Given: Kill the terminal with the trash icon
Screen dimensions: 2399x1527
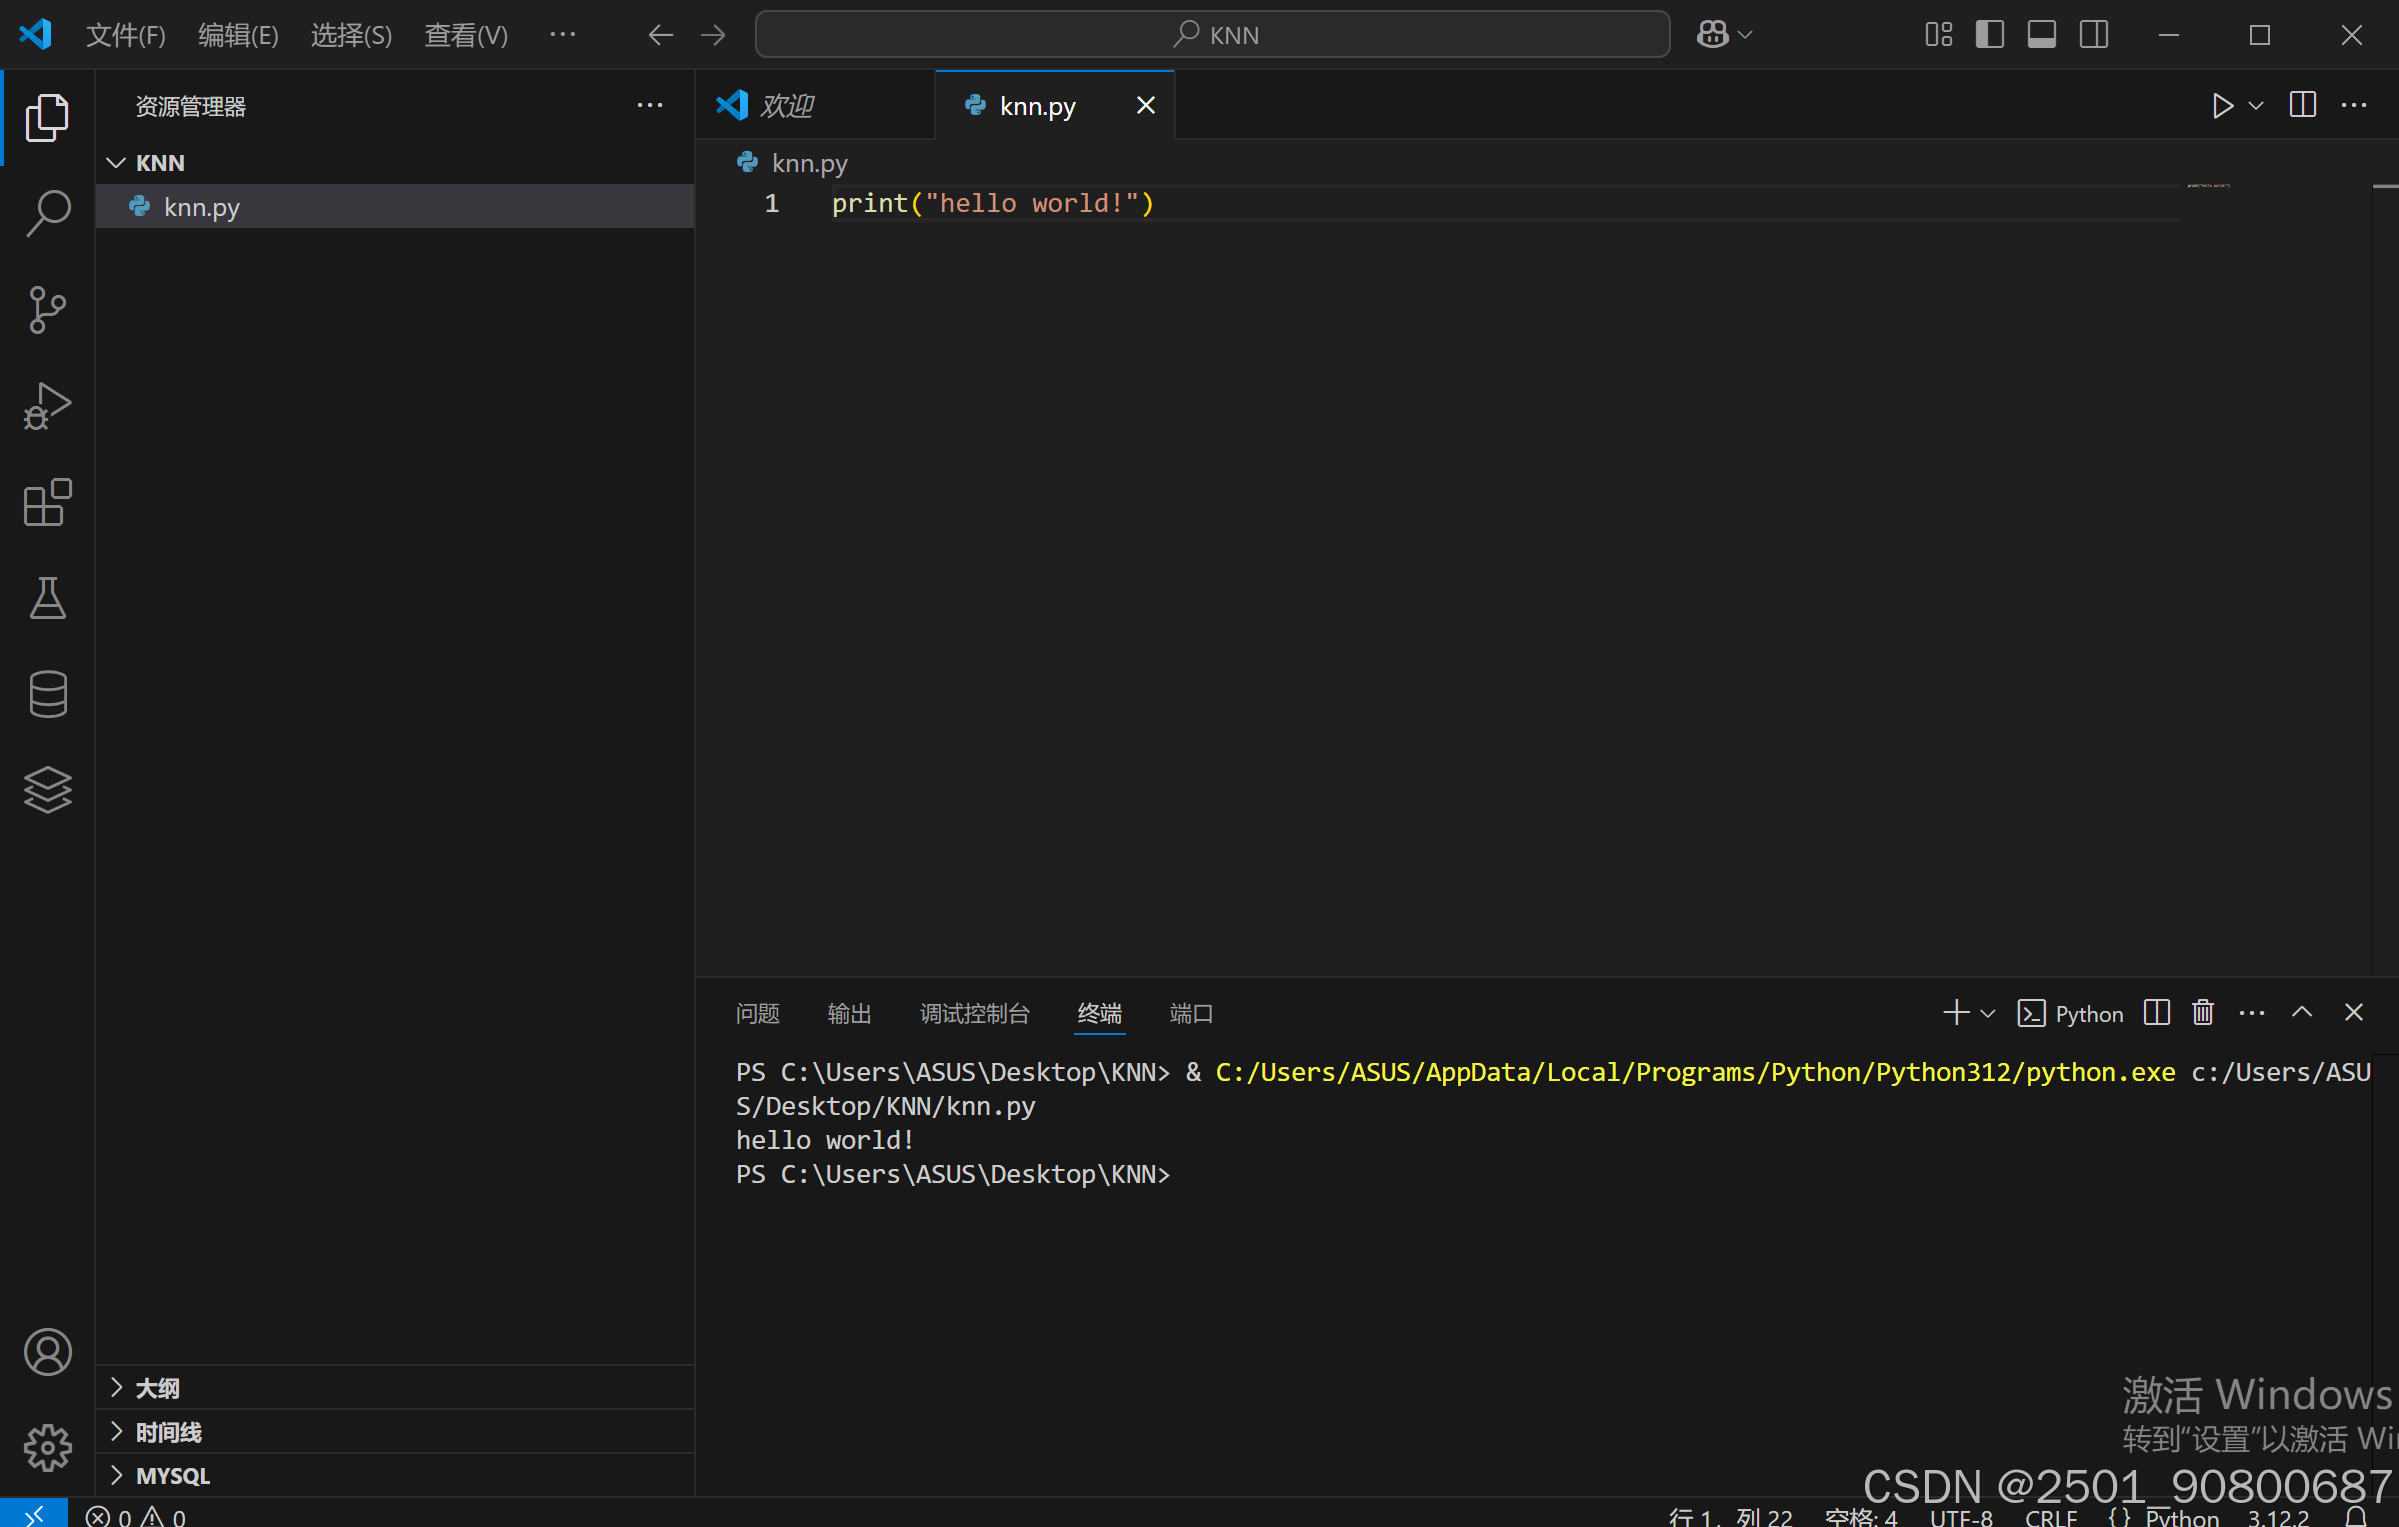Looking at the screenshot, I should tap(2203, 1013).
